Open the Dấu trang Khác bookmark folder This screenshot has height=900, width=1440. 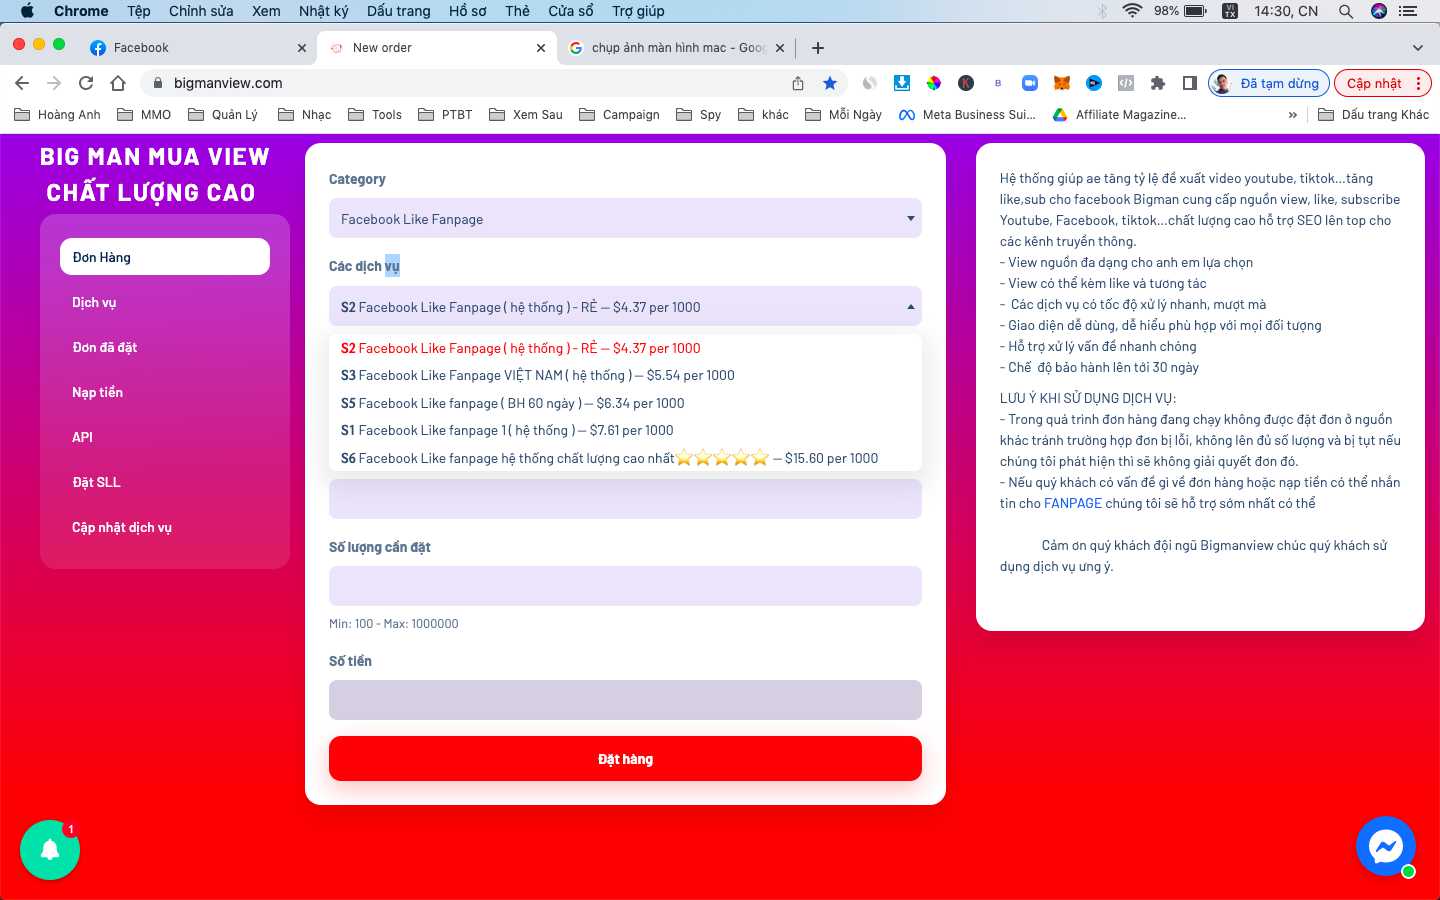point(1374,115)
